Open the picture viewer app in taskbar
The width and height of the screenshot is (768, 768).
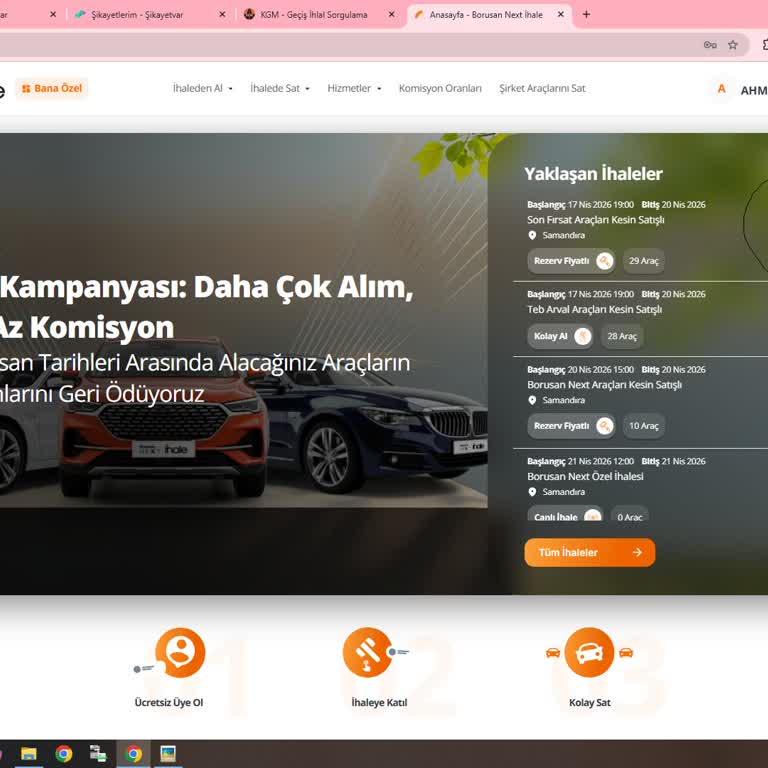tap(168, 754)
